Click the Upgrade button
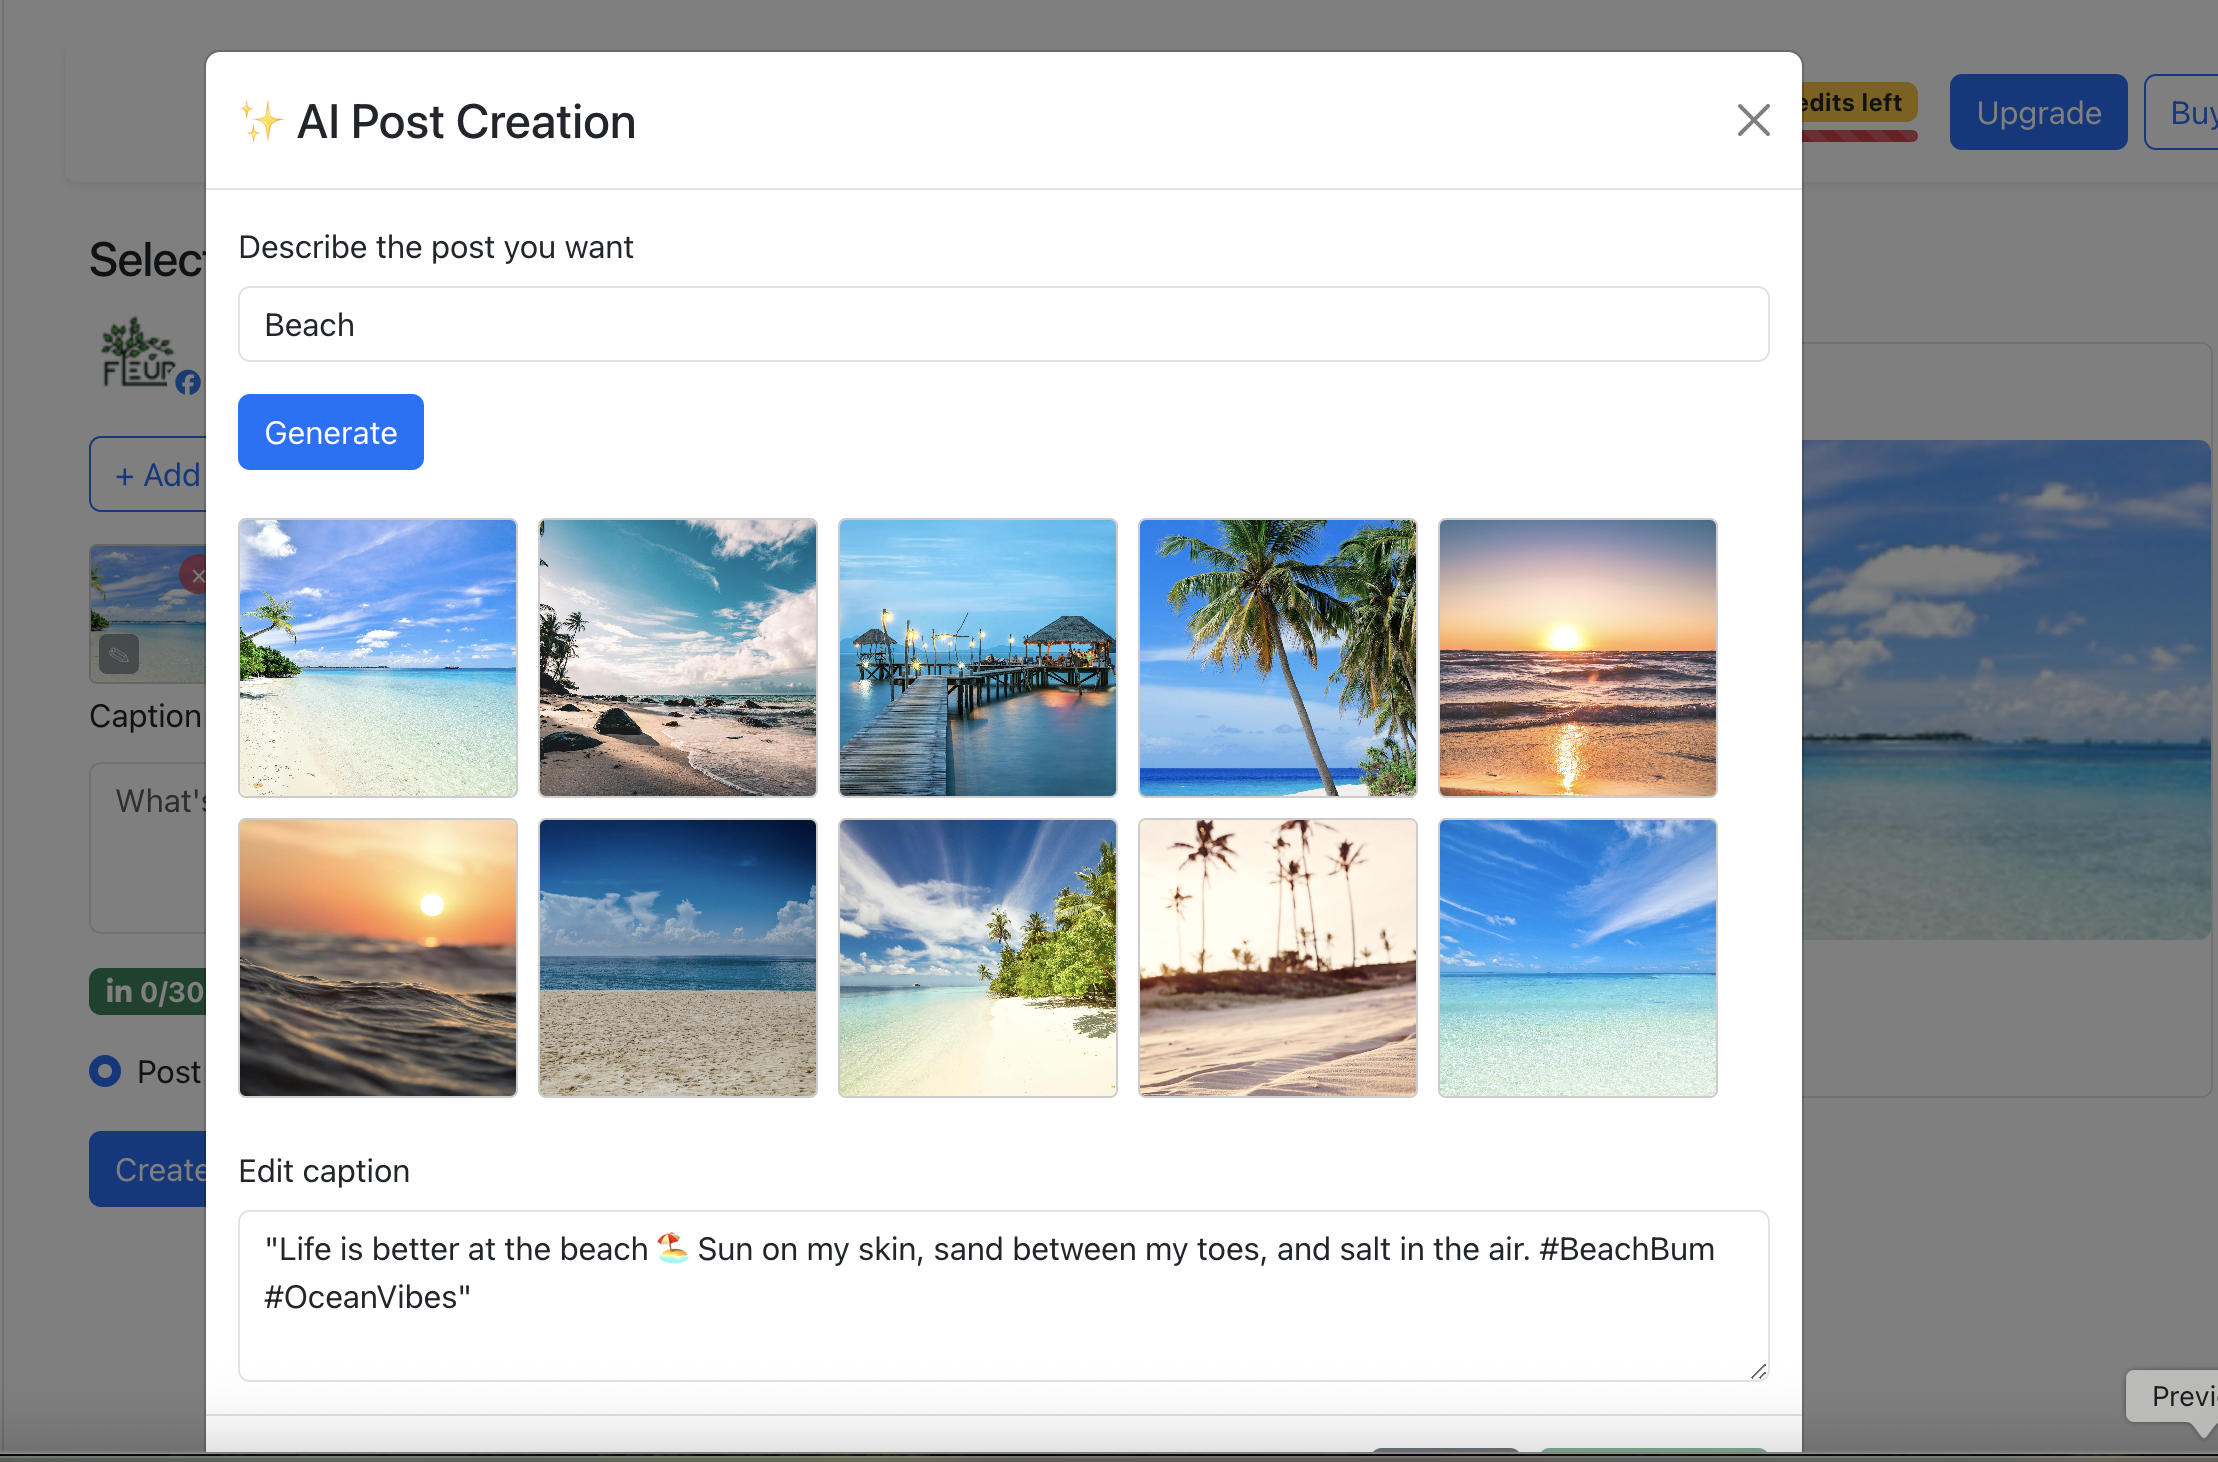This screenshot has height=1462, width=2218. point(2038,112)
